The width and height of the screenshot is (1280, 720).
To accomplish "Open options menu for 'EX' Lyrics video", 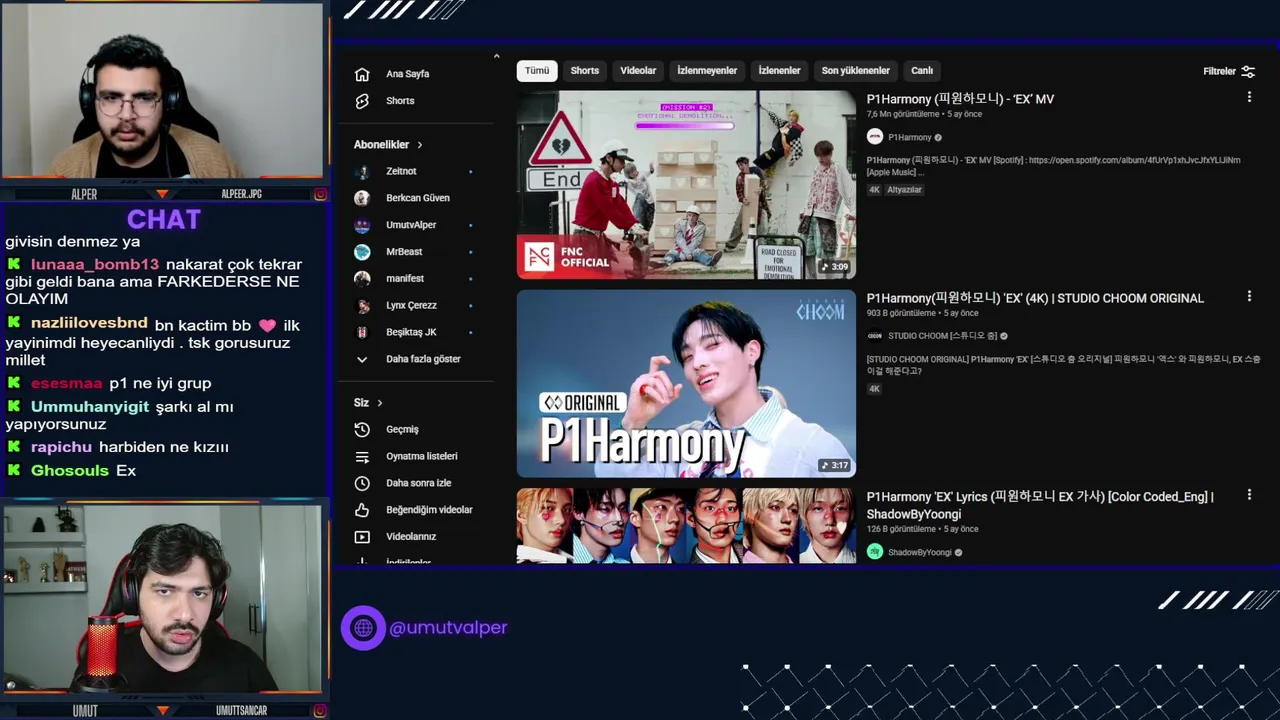I will click(1249, 495).
